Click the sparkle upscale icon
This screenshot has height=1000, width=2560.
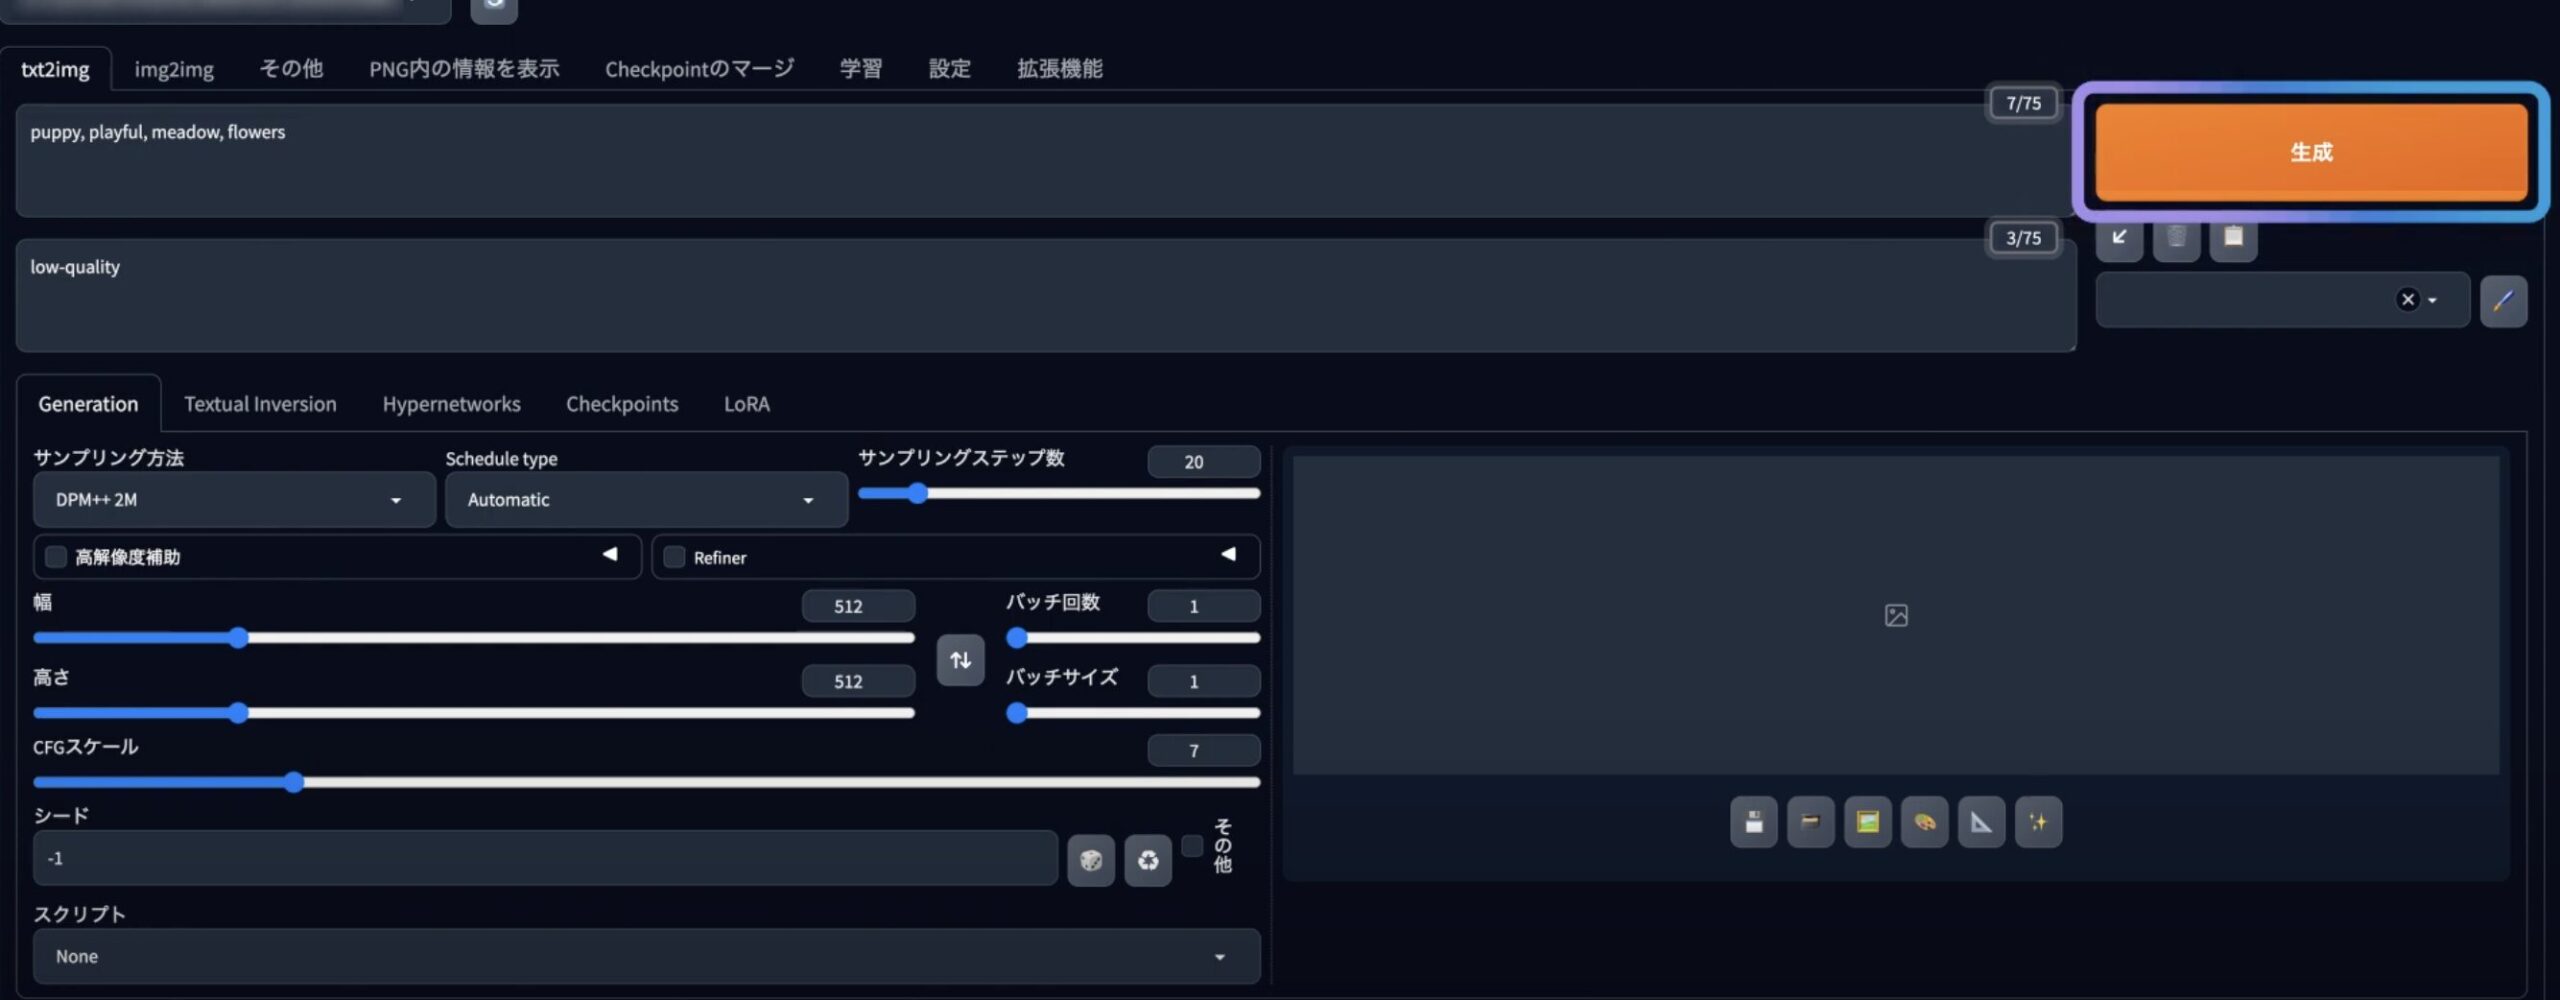[x=2038, y=822]
